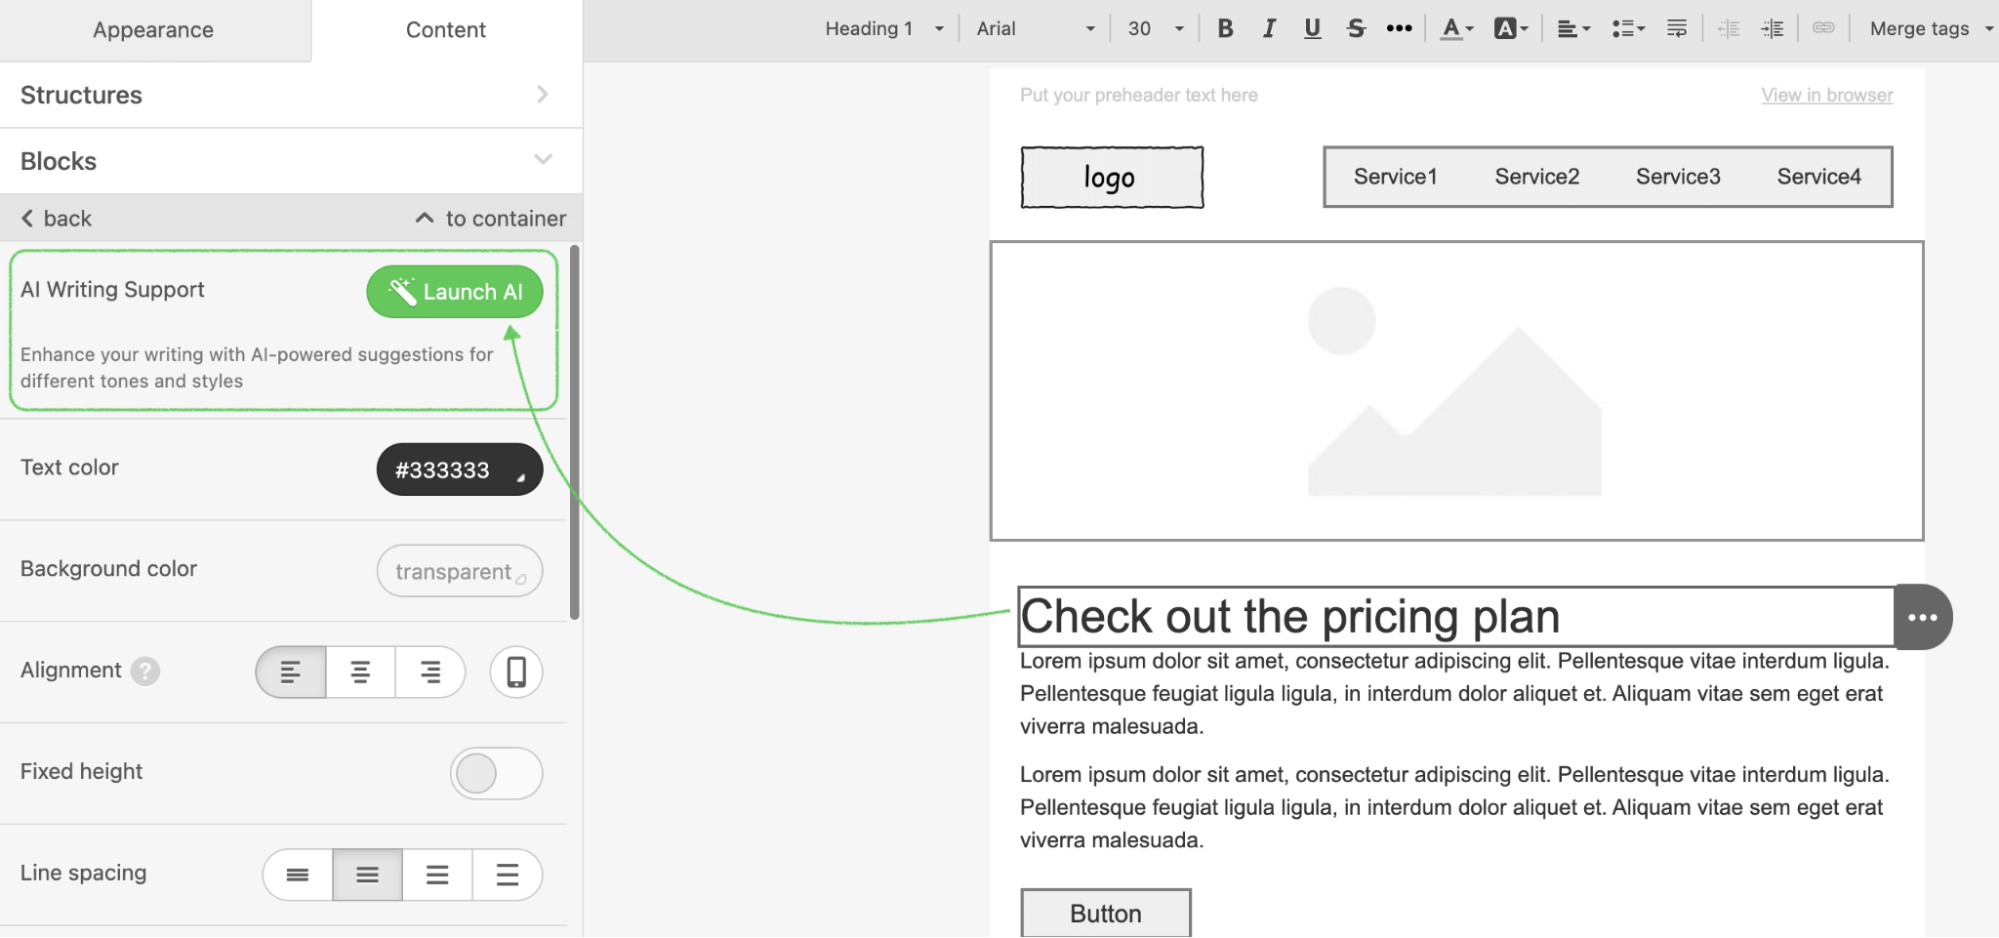Open mobile alignment settings icon
This screenshot has height=938, width=1999.
(516, 672)
